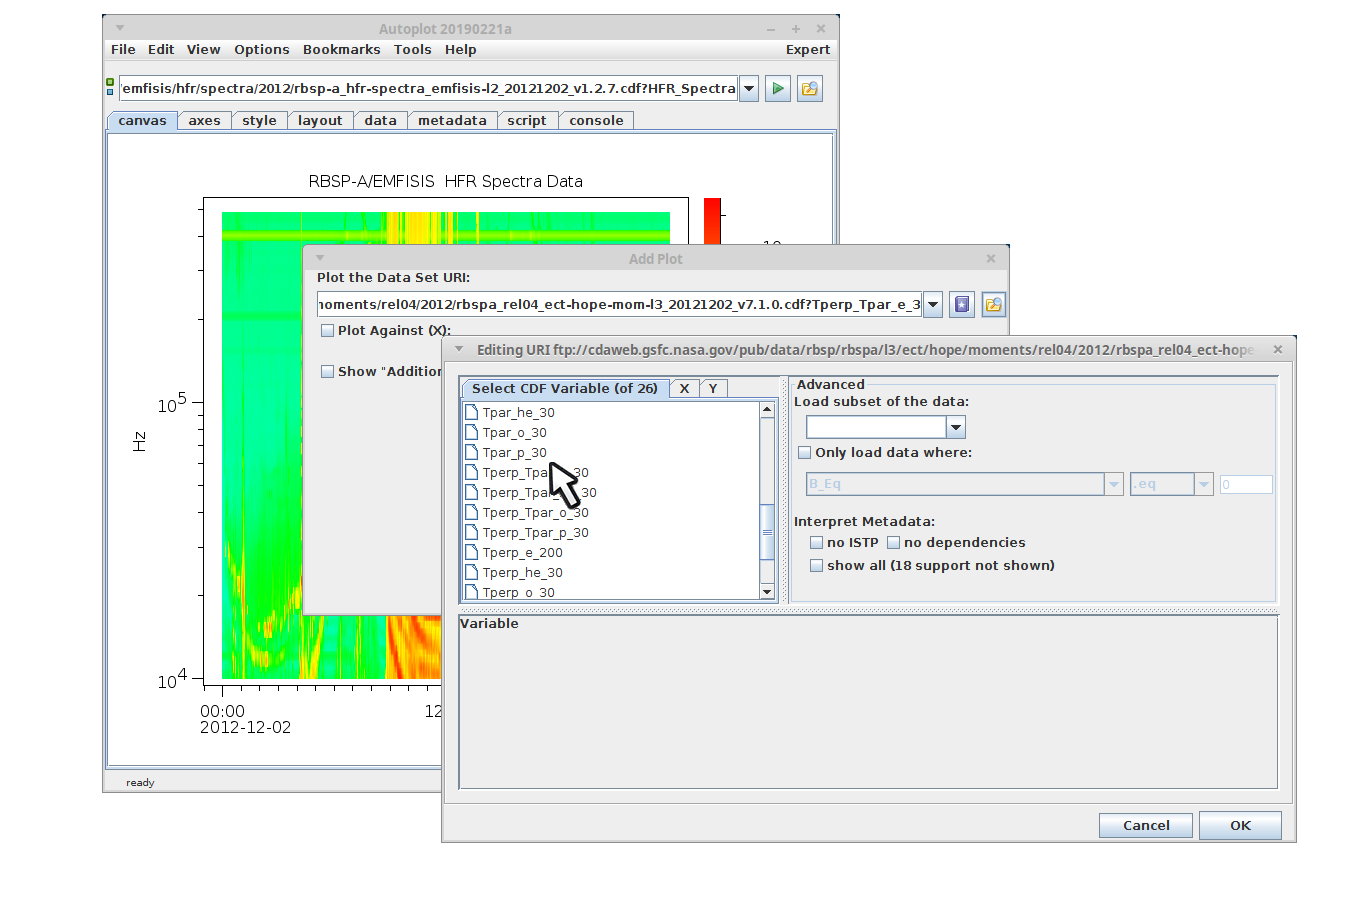Click the bookmark icon in Add Plot dialog

[961, 305]
